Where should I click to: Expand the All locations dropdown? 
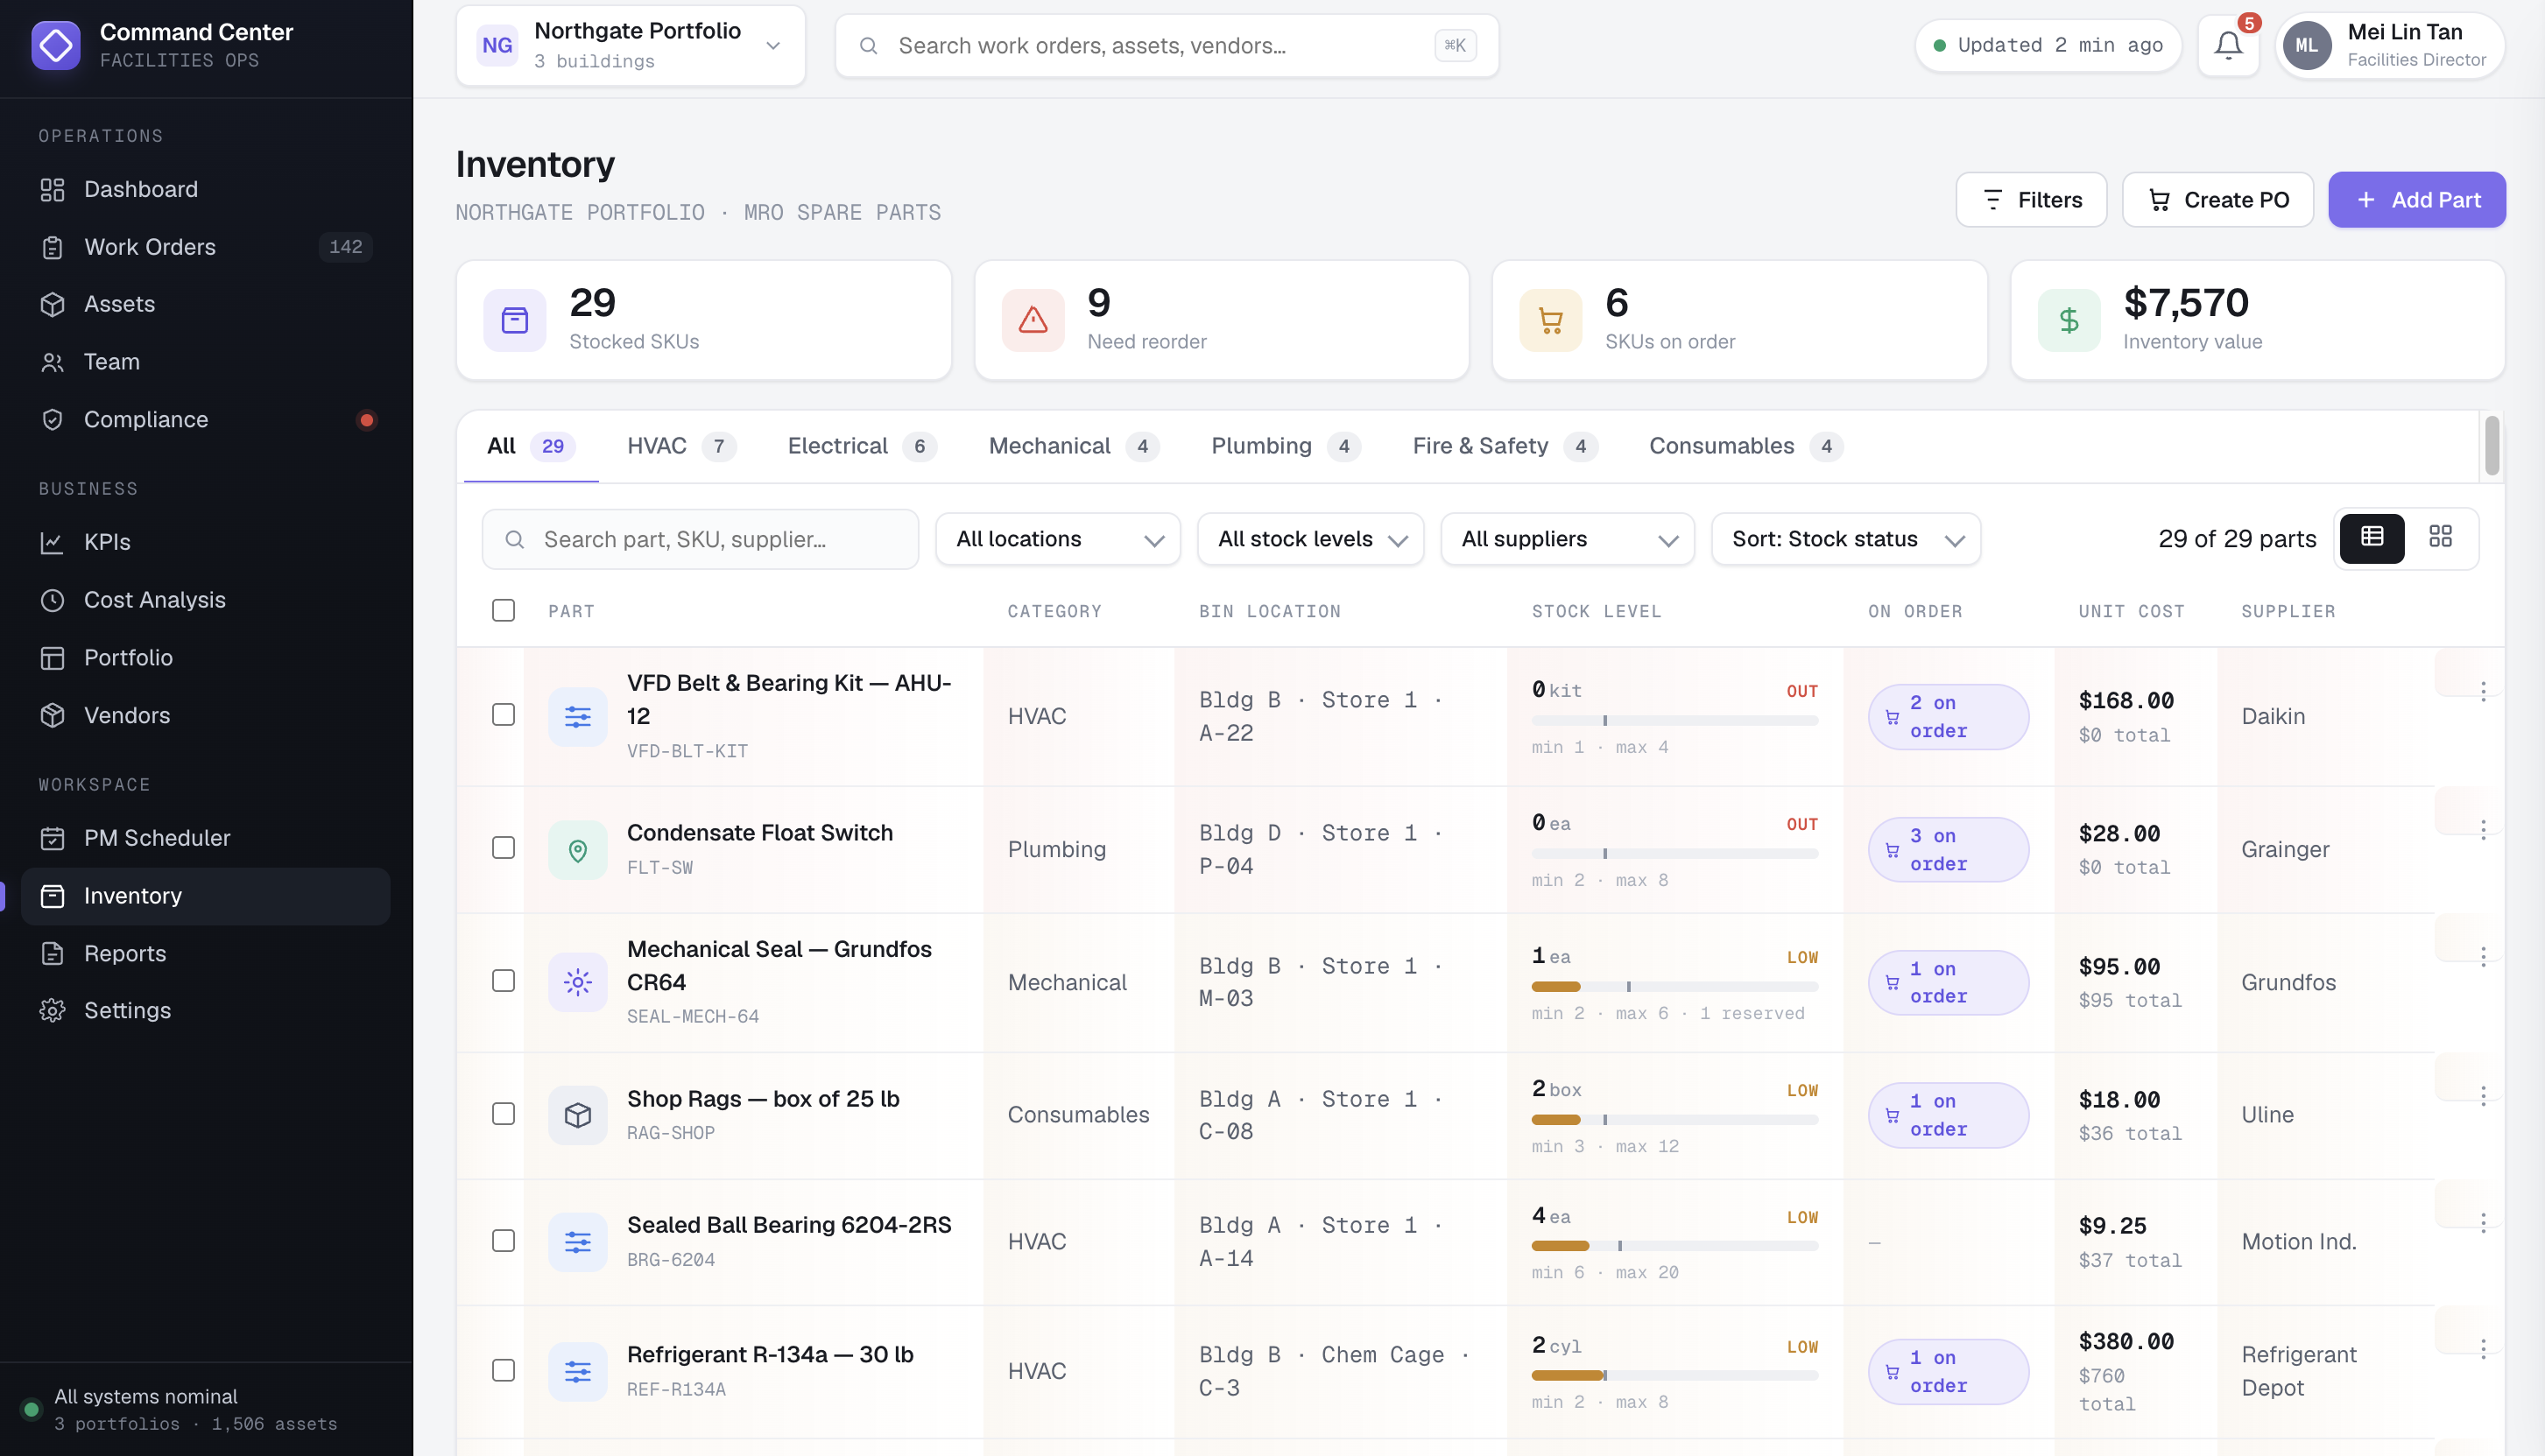[1058, 539]
